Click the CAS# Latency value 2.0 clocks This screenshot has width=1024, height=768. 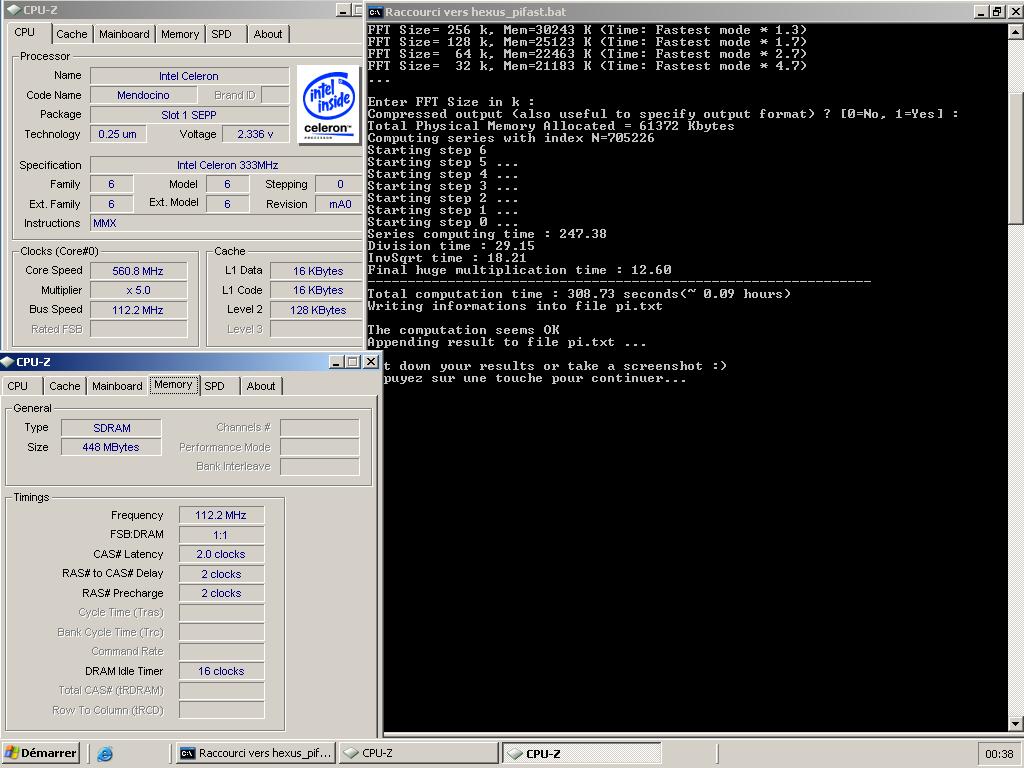pyautogui.click(x=221, y=554)
